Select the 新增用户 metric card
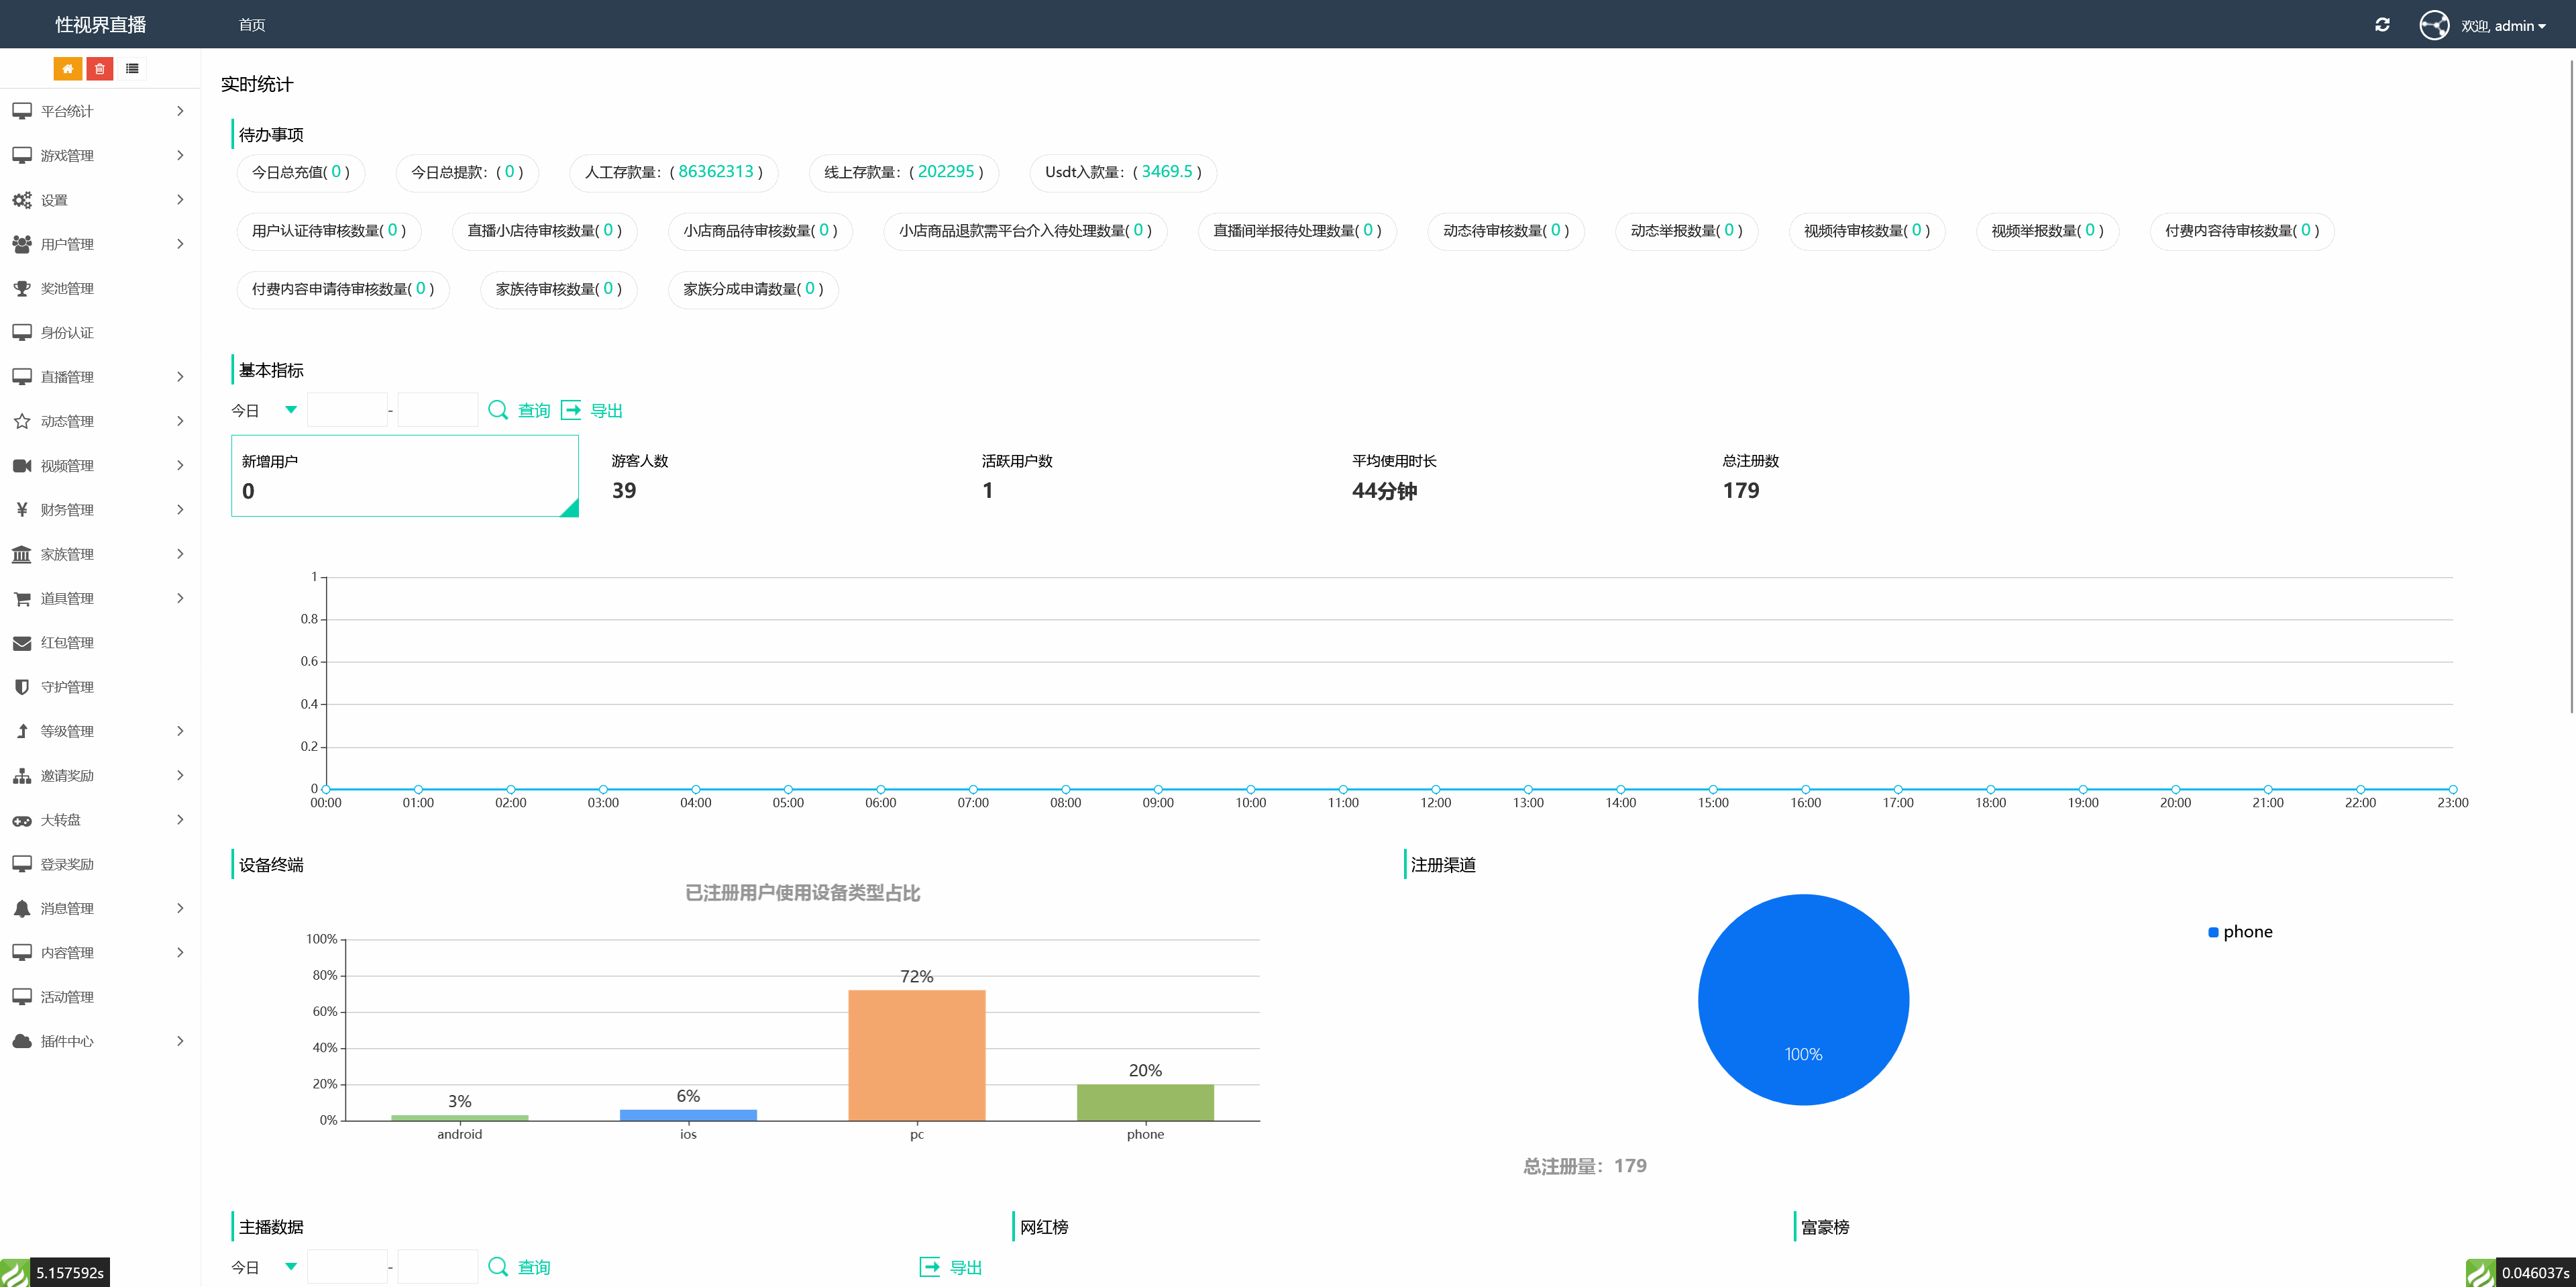 pos(404,476)
